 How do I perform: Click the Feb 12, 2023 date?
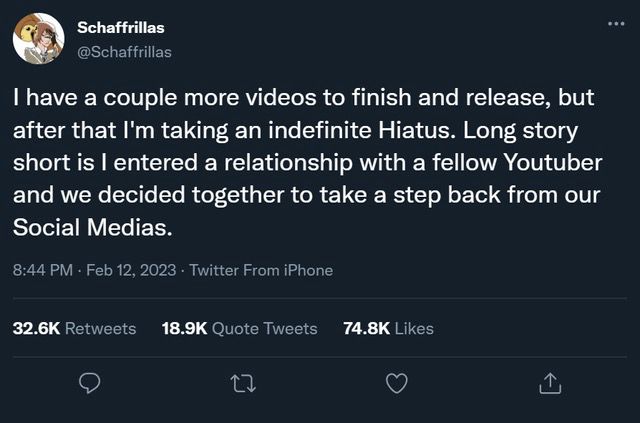(132, 270)
